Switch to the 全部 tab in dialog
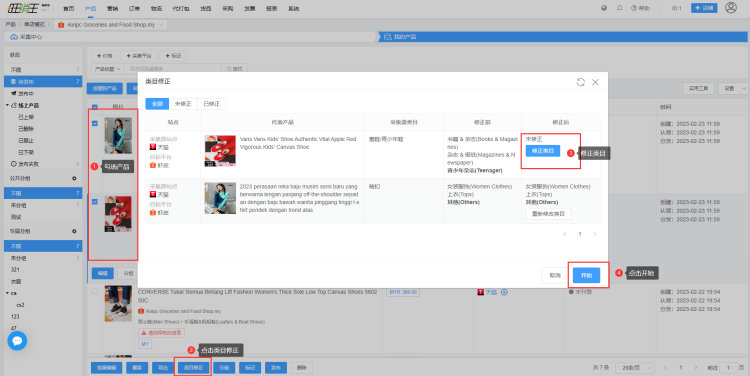 tap(157, 104)
